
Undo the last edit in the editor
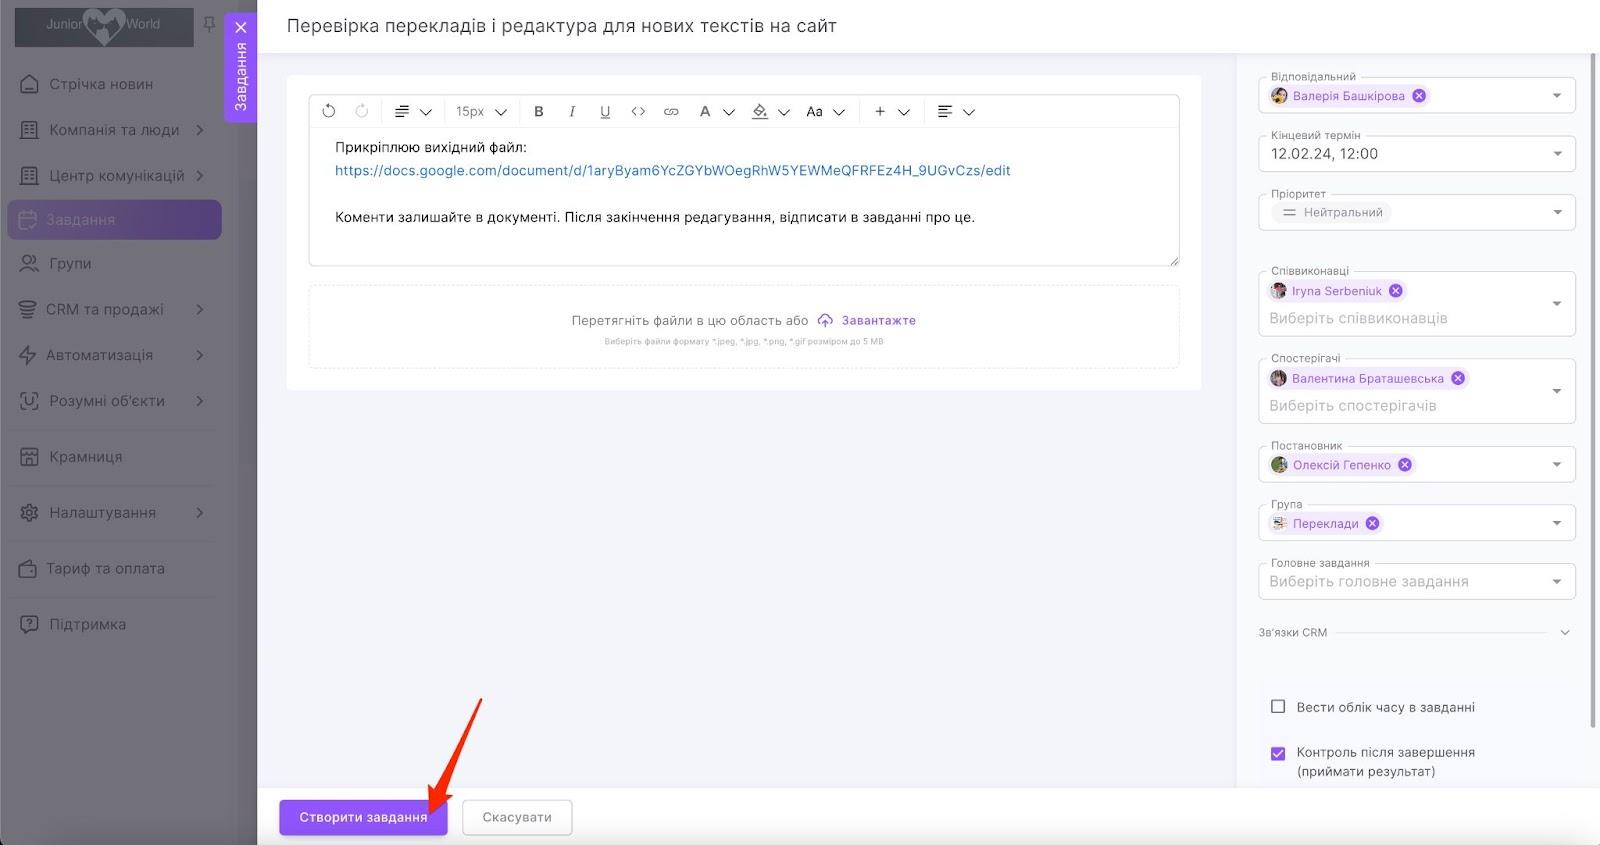(329, 111)
